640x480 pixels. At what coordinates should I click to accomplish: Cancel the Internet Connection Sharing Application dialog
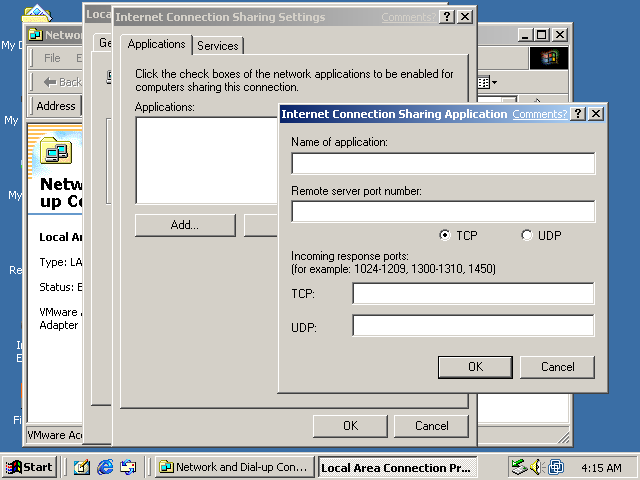[557, 367]
